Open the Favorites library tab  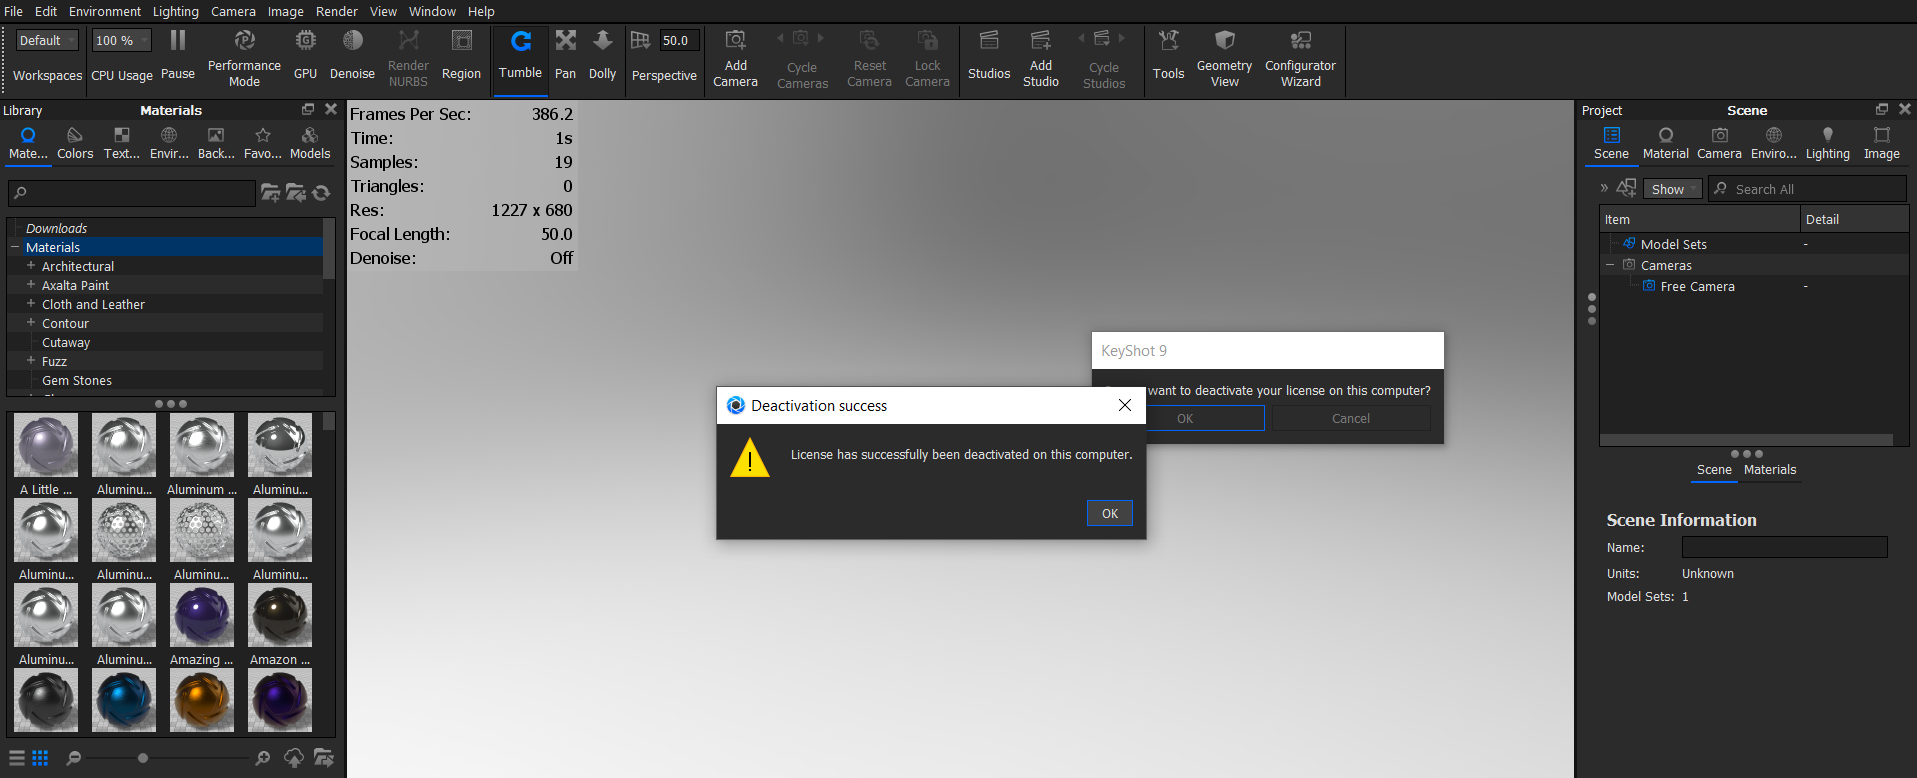tap(263, 144)
